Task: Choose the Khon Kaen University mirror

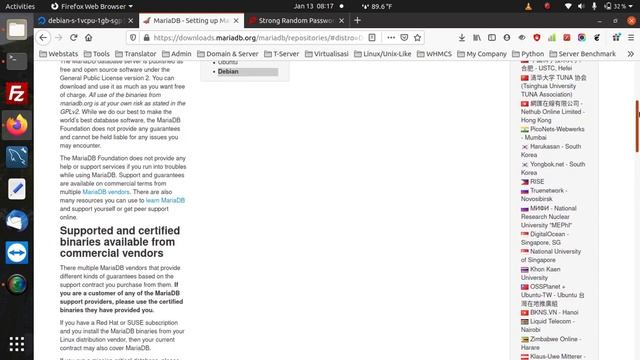Action: point(540,273)
